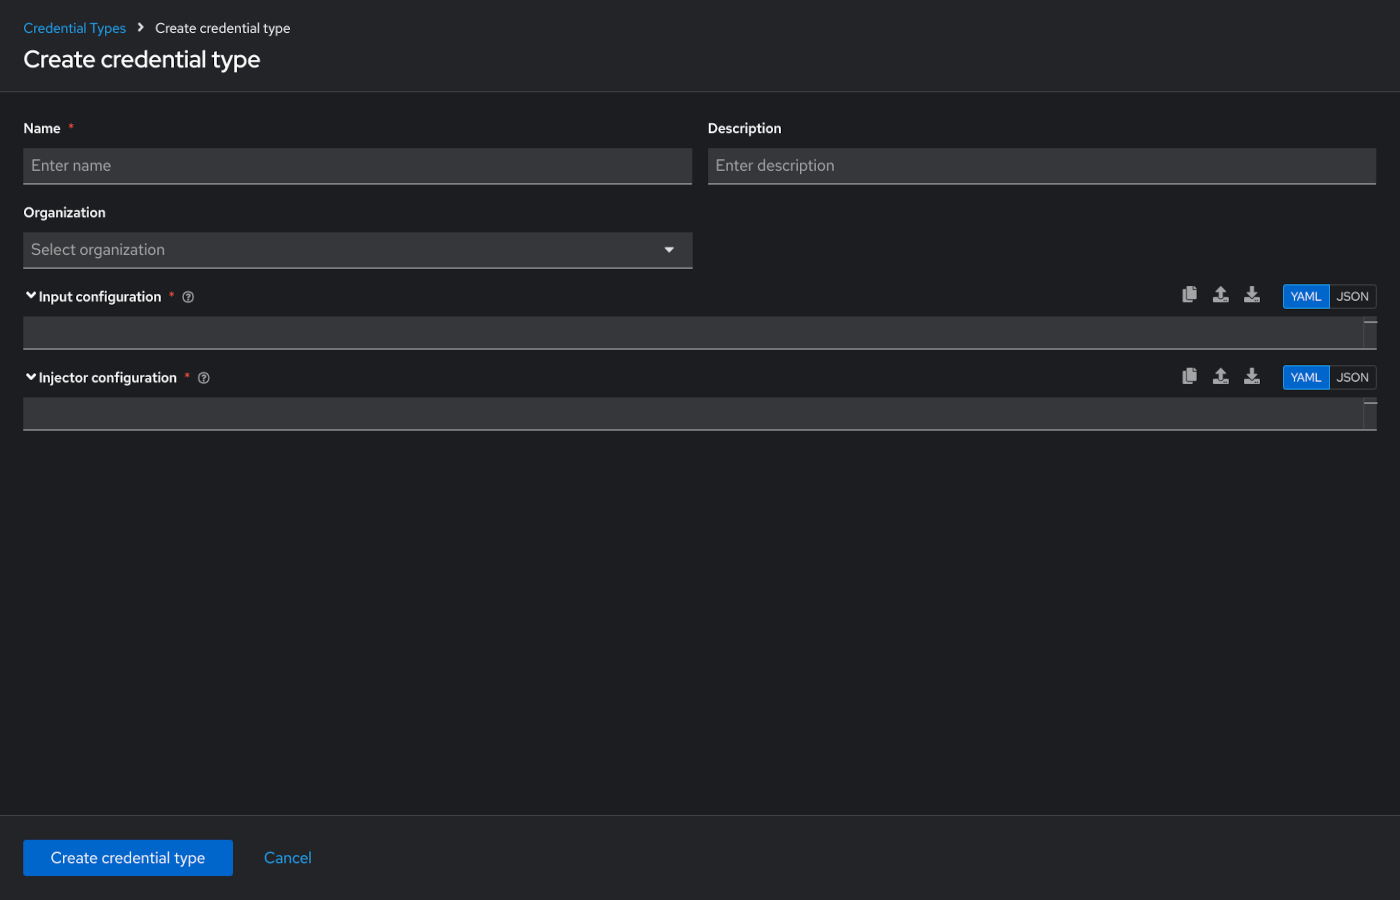1400x900 pixels.
Task: Download the Input configuration file
Action: (1251, 295)
